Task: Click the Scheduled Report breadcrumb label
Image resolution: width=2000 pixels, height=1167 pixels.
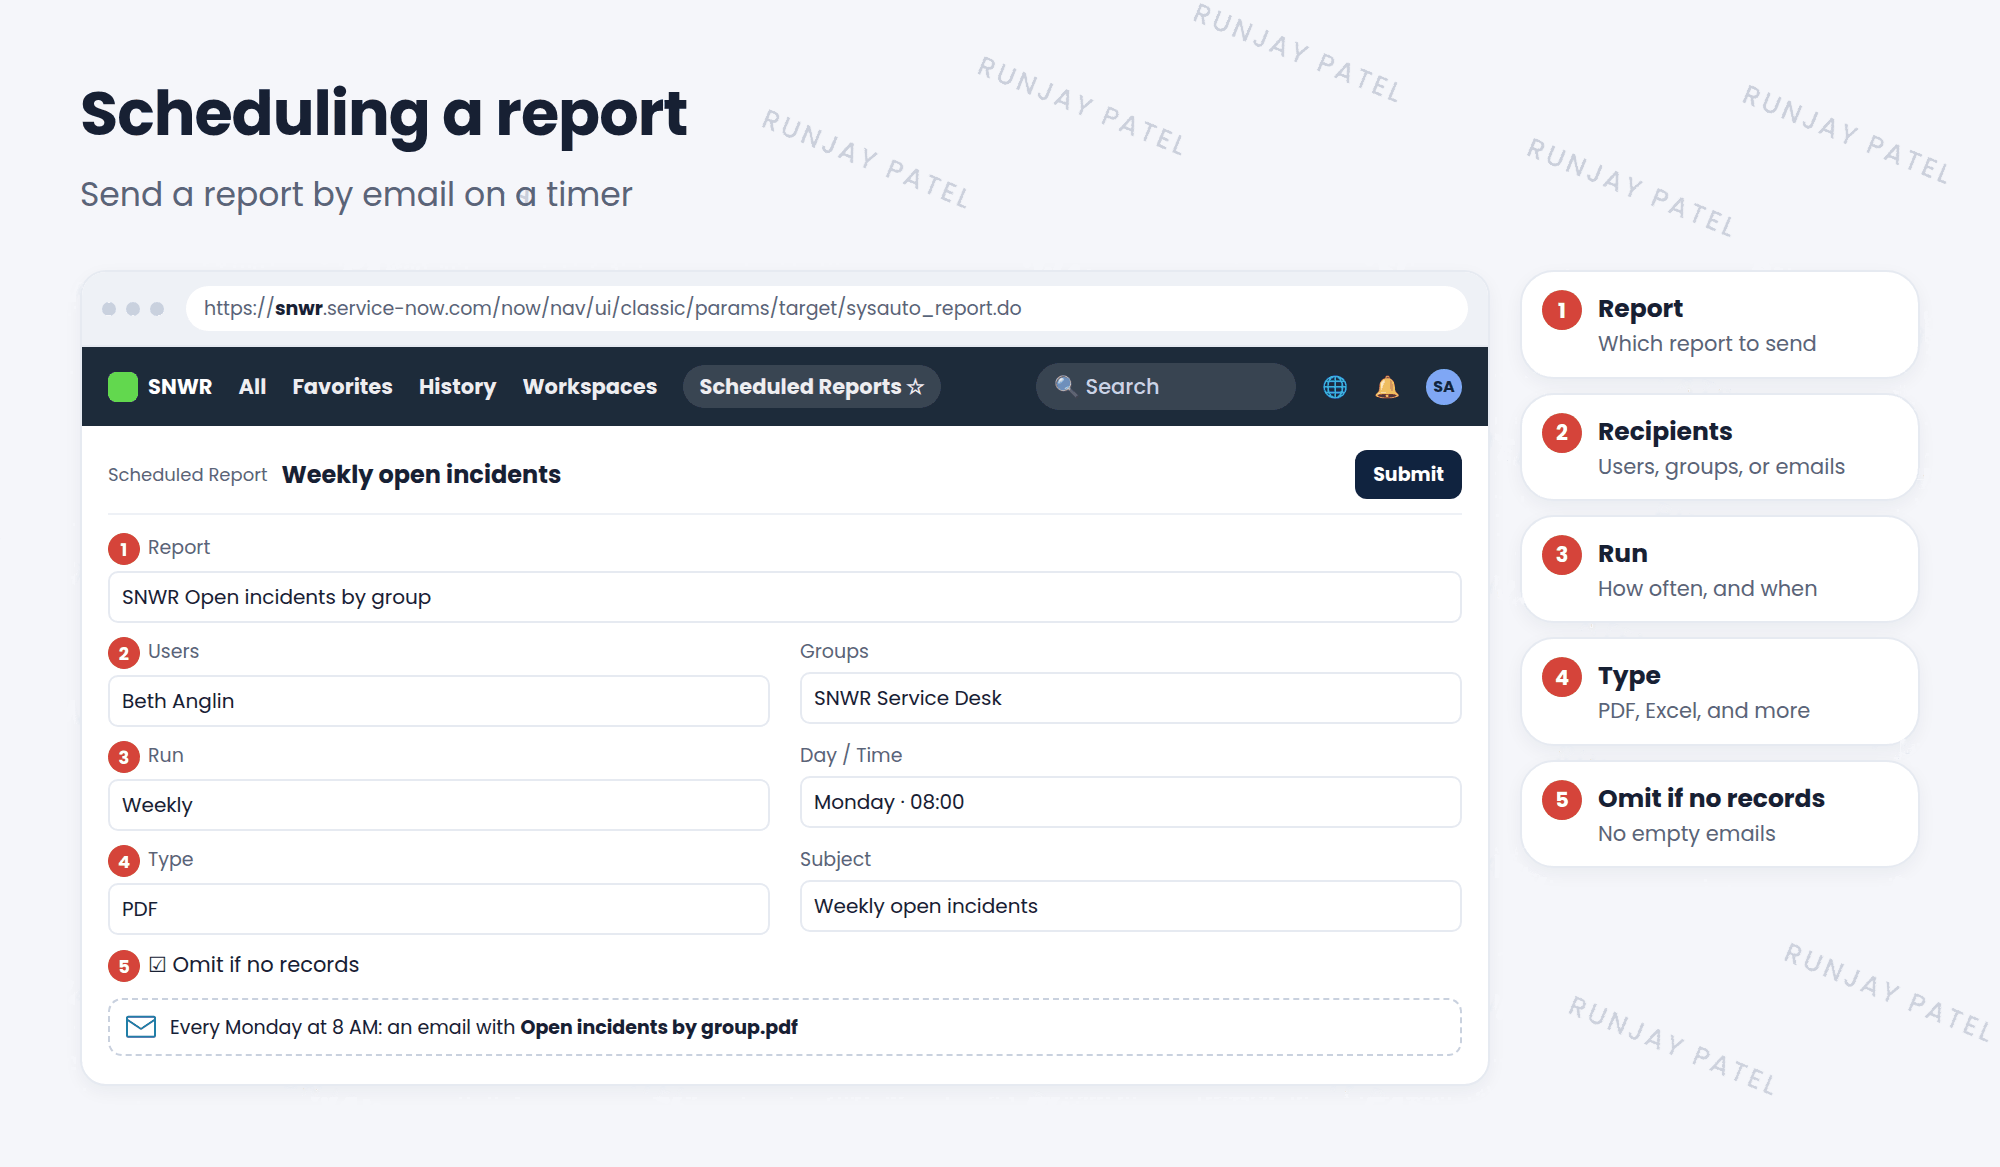Action: [x=187, y=475]
